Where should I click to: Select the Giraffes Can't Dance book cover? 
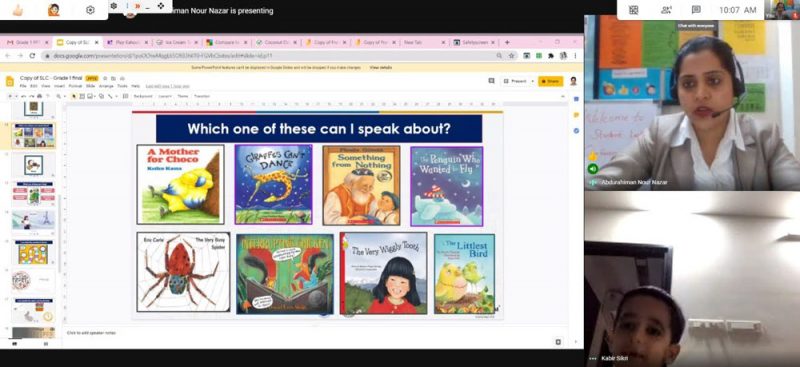(273, 184)
